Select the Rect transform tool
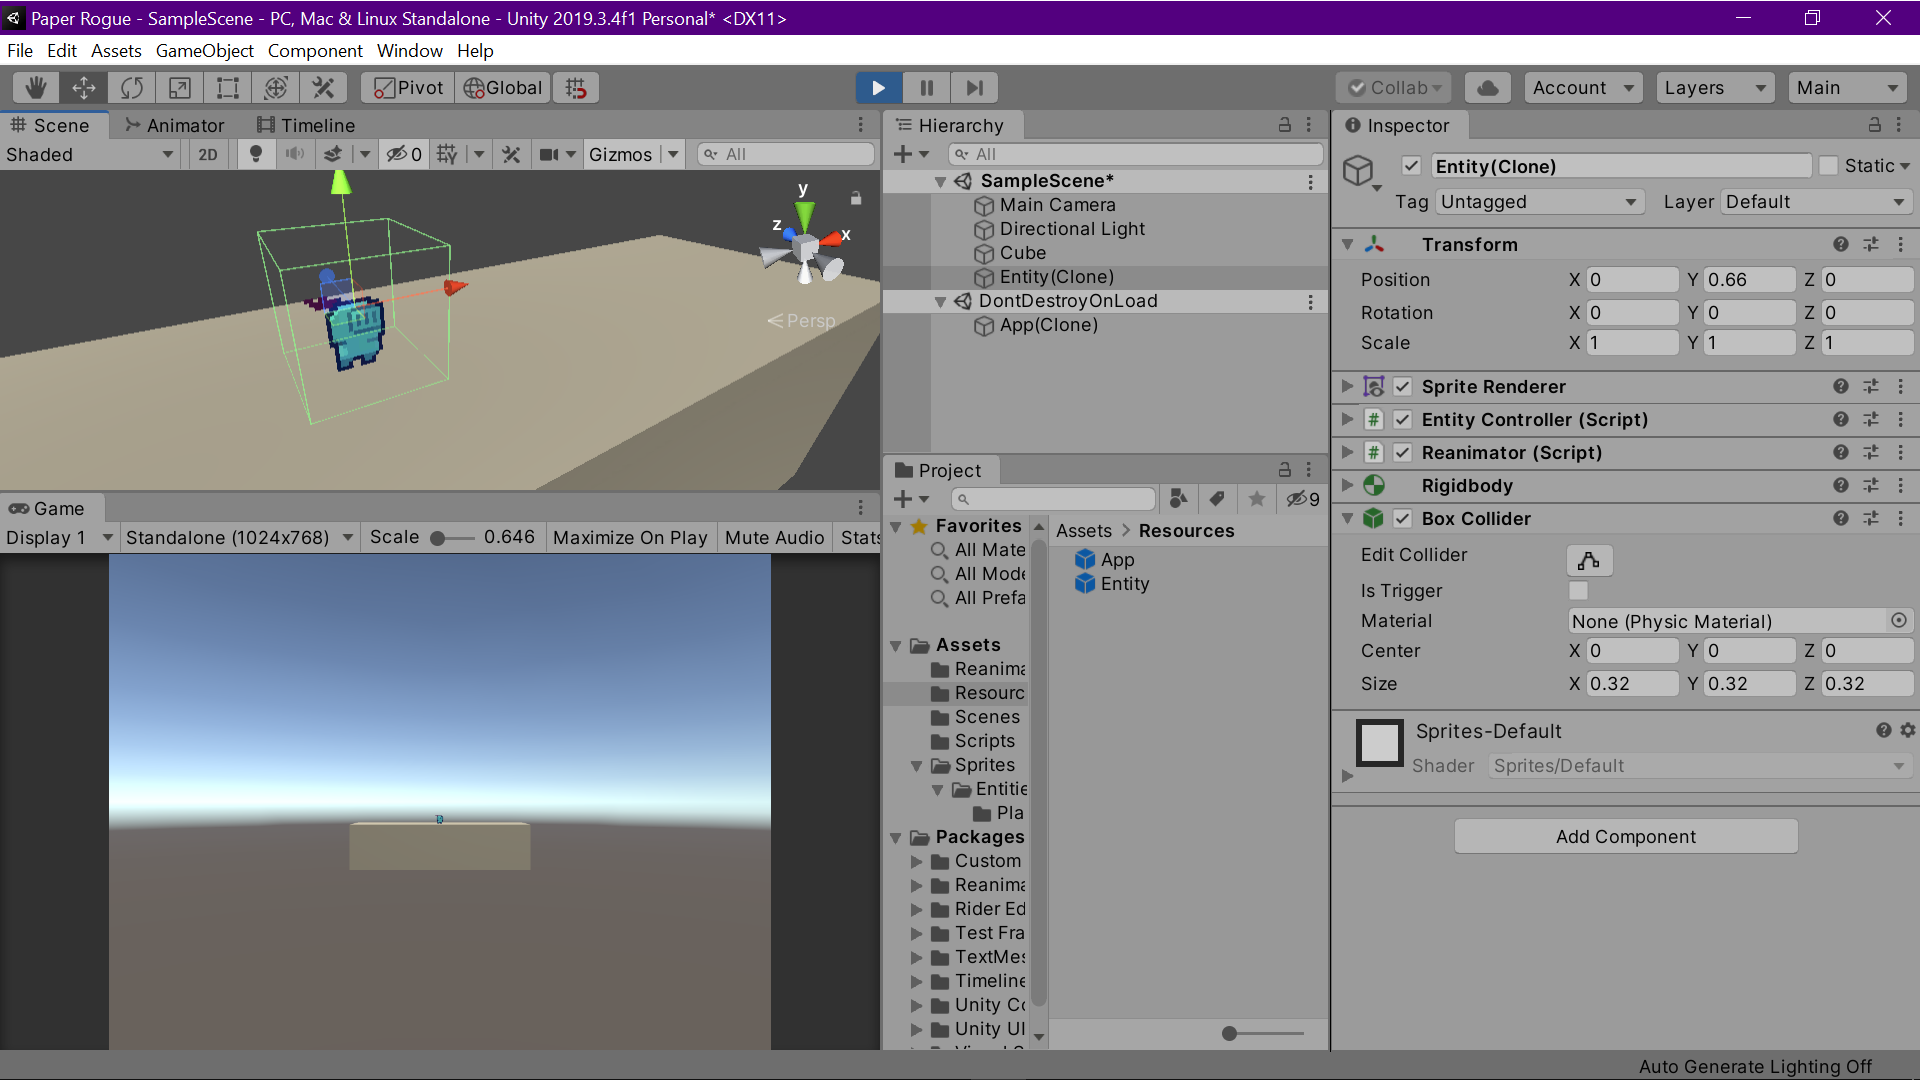 (228, 88)
